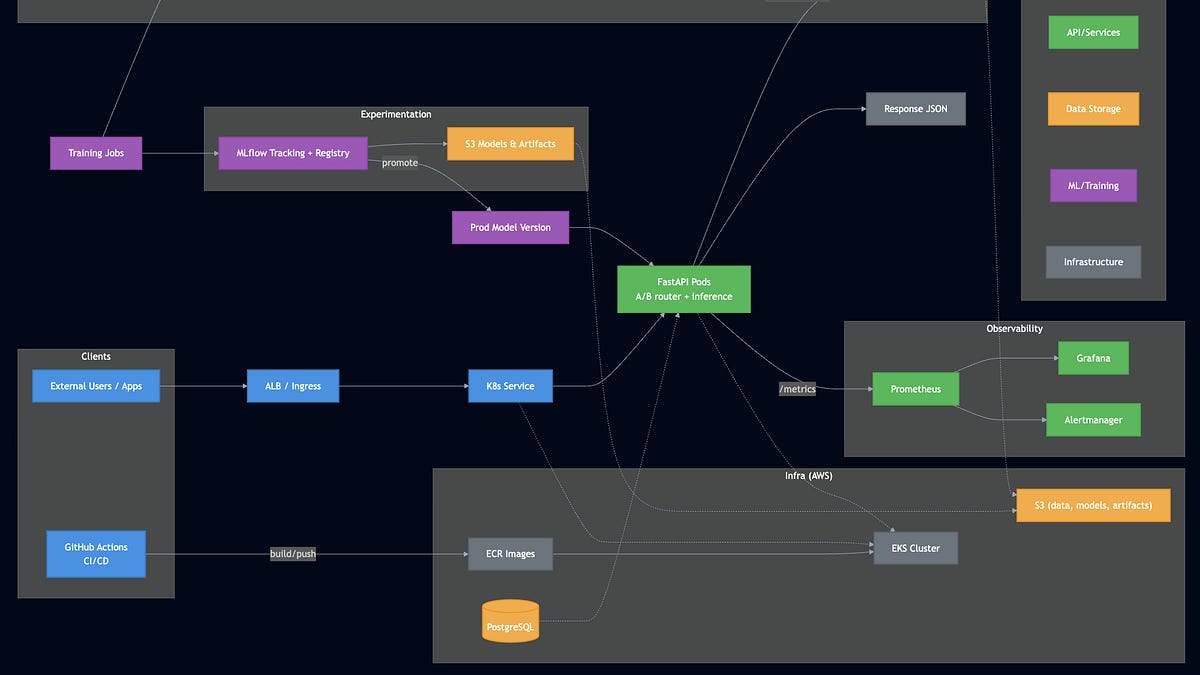This screenshot has height=675, width=1200.
Task: Click the GitHub Actions CI/CD node
Action: pyautogui.click(x=96, y=554)
